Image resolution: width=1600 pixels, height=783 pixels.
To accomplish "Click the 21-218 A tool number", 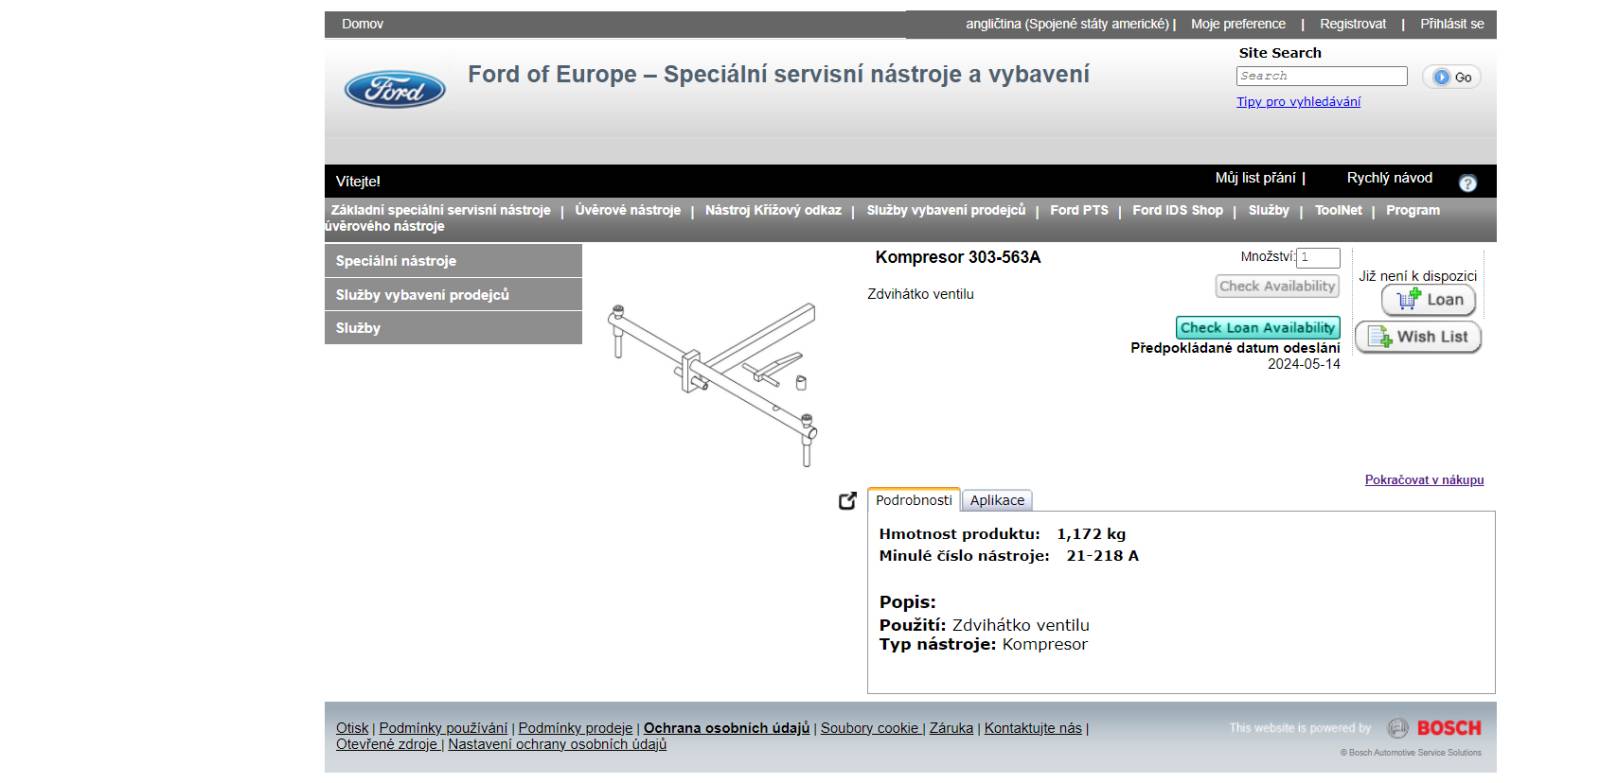I will click(1102, 556).
